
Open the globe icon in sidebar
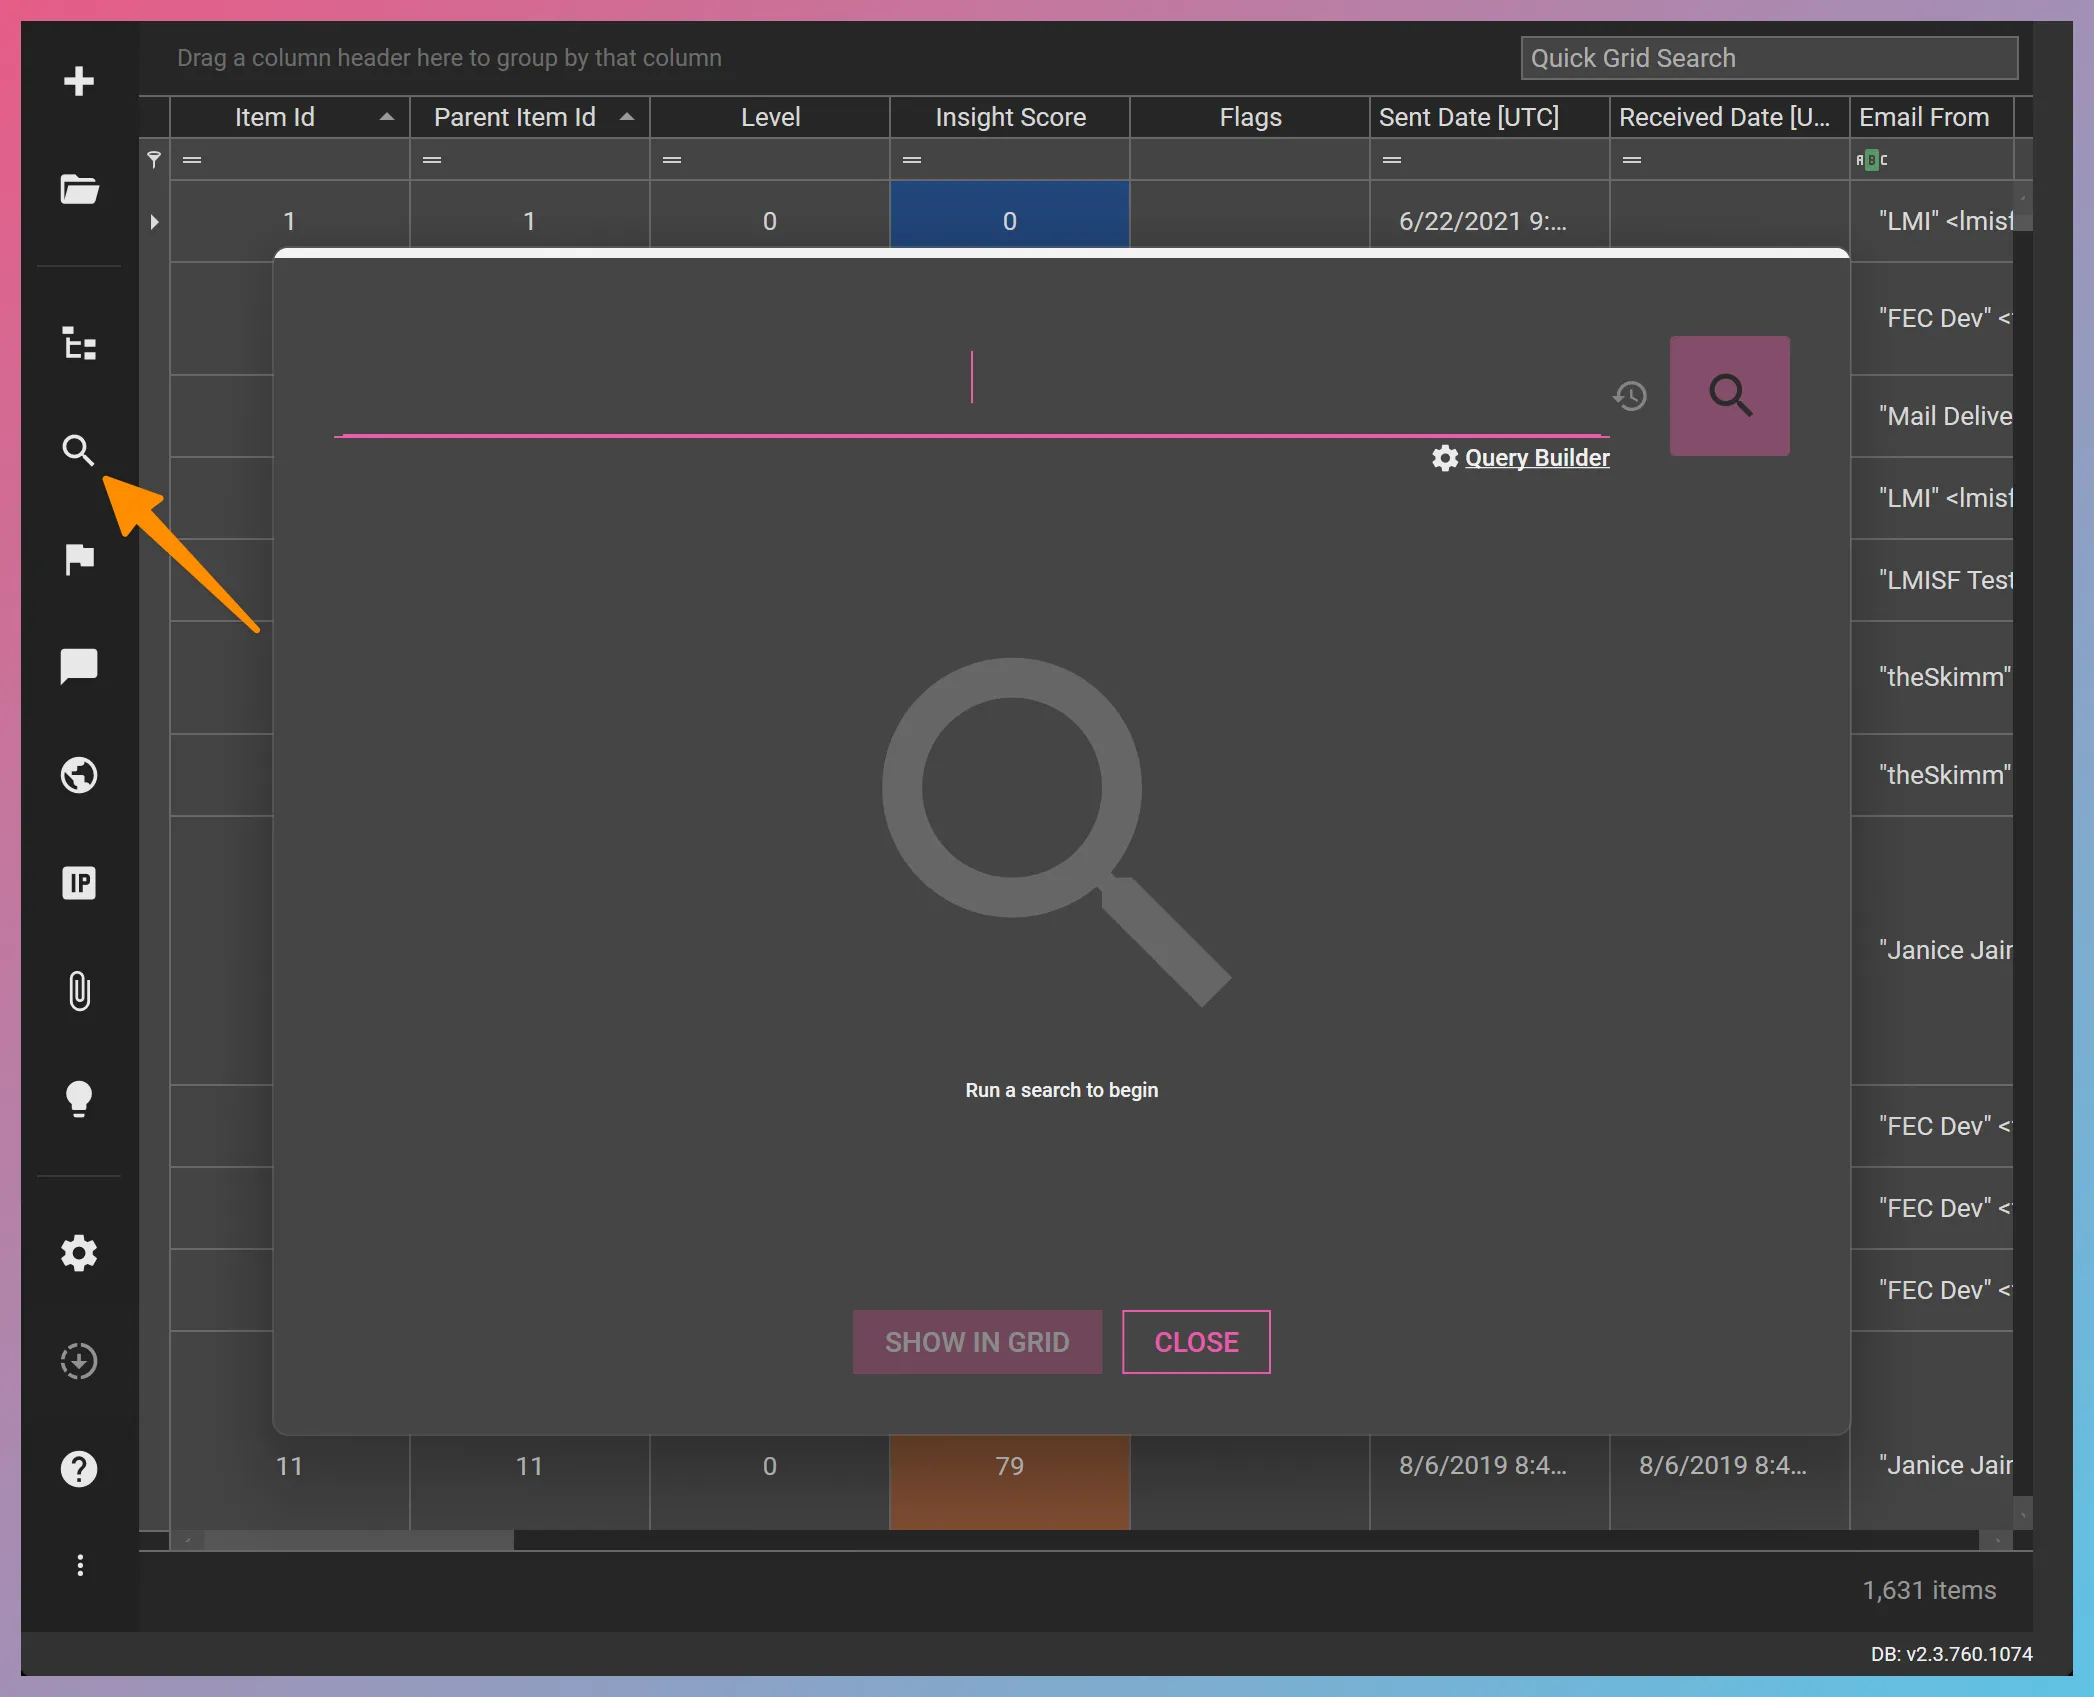tap(79, 775)
